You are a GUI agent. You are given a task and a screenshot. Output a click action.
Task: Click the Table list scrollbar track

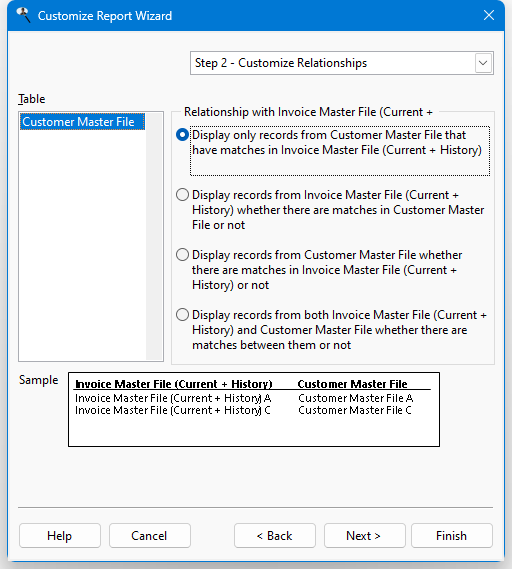154,236
